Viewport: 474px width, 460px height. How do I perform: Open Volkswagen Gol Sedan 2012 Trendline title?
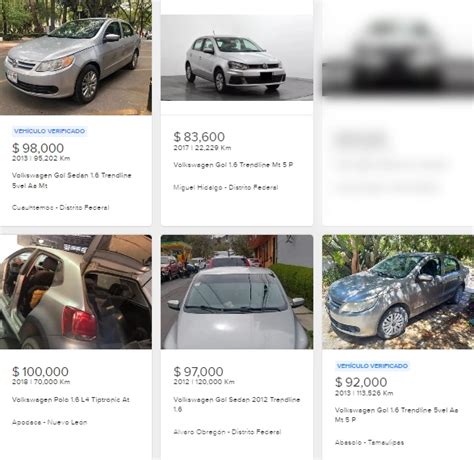pyautogui.click(x=237, y=404)
